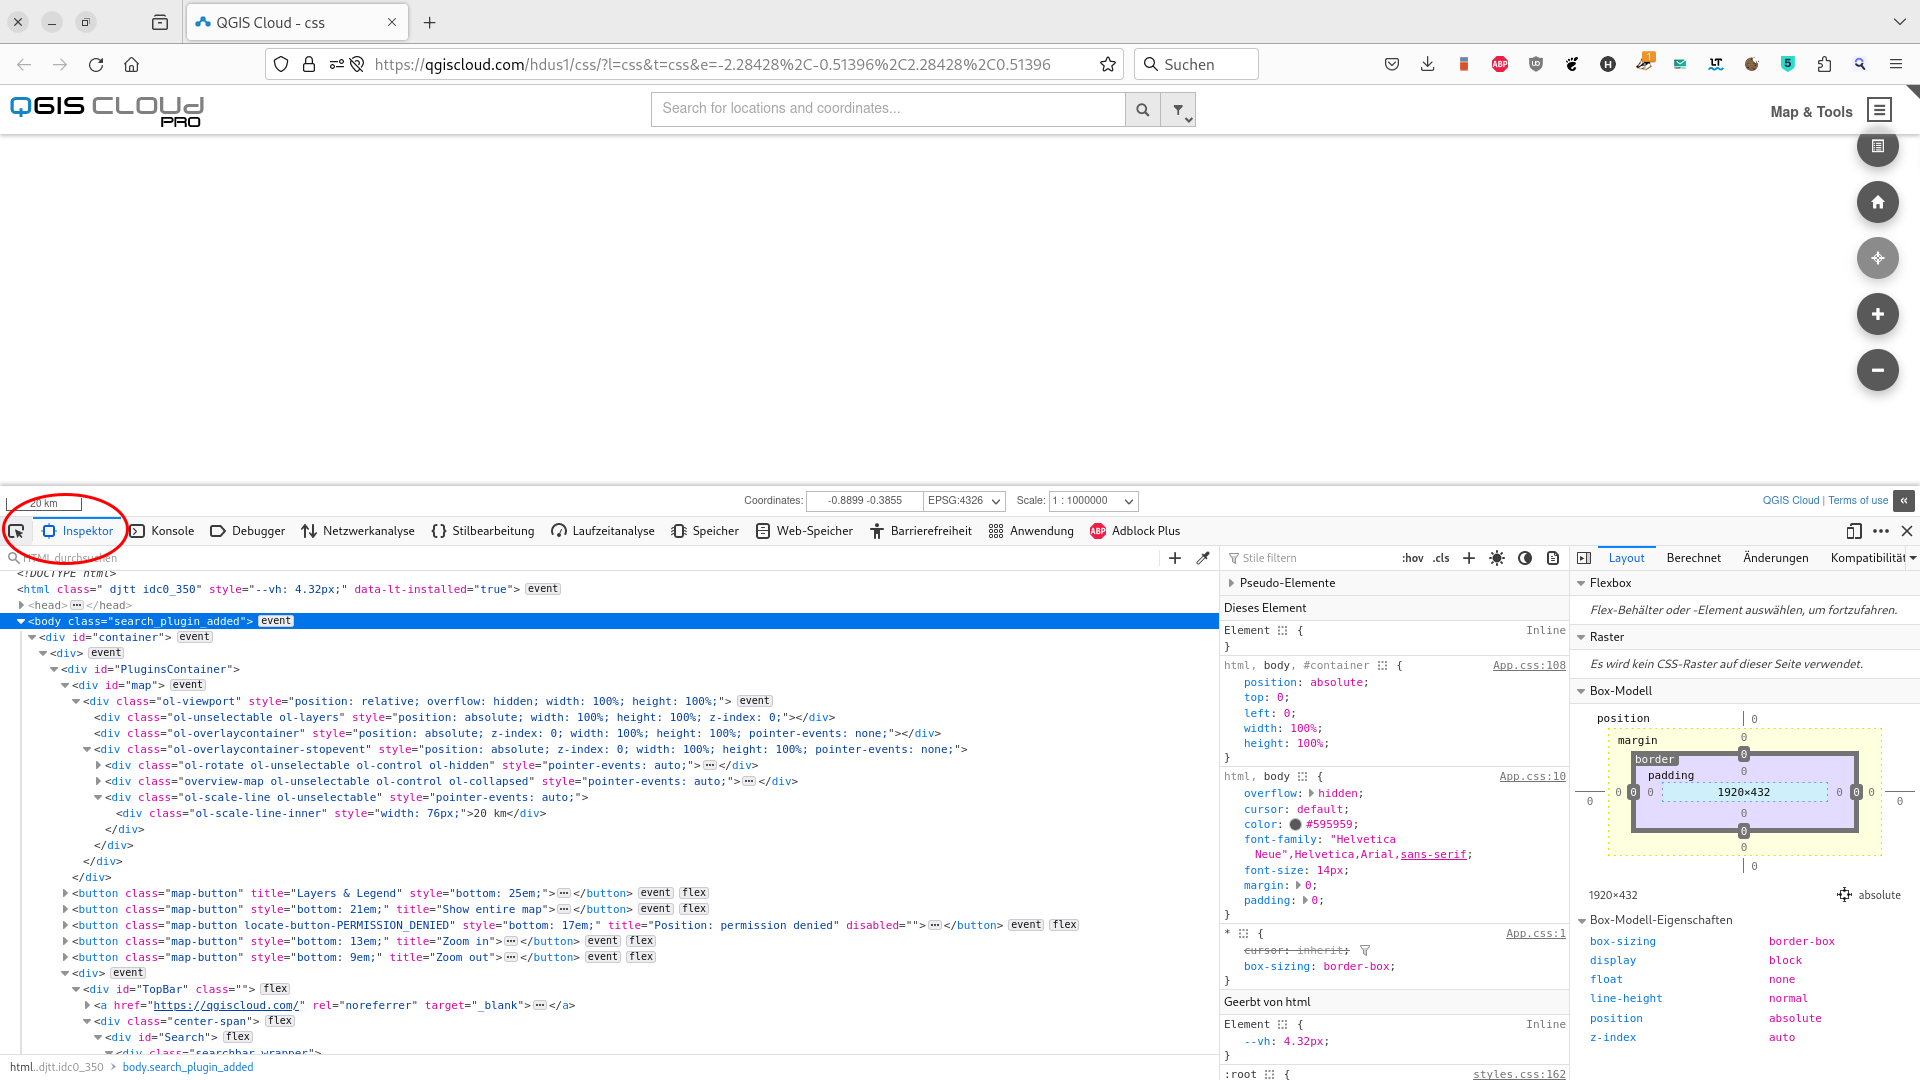Image resolution: width=1920 pixels, height=1080 pixels.
Task: Open the Stilbearbeitung tab
Action: point(483,531)
